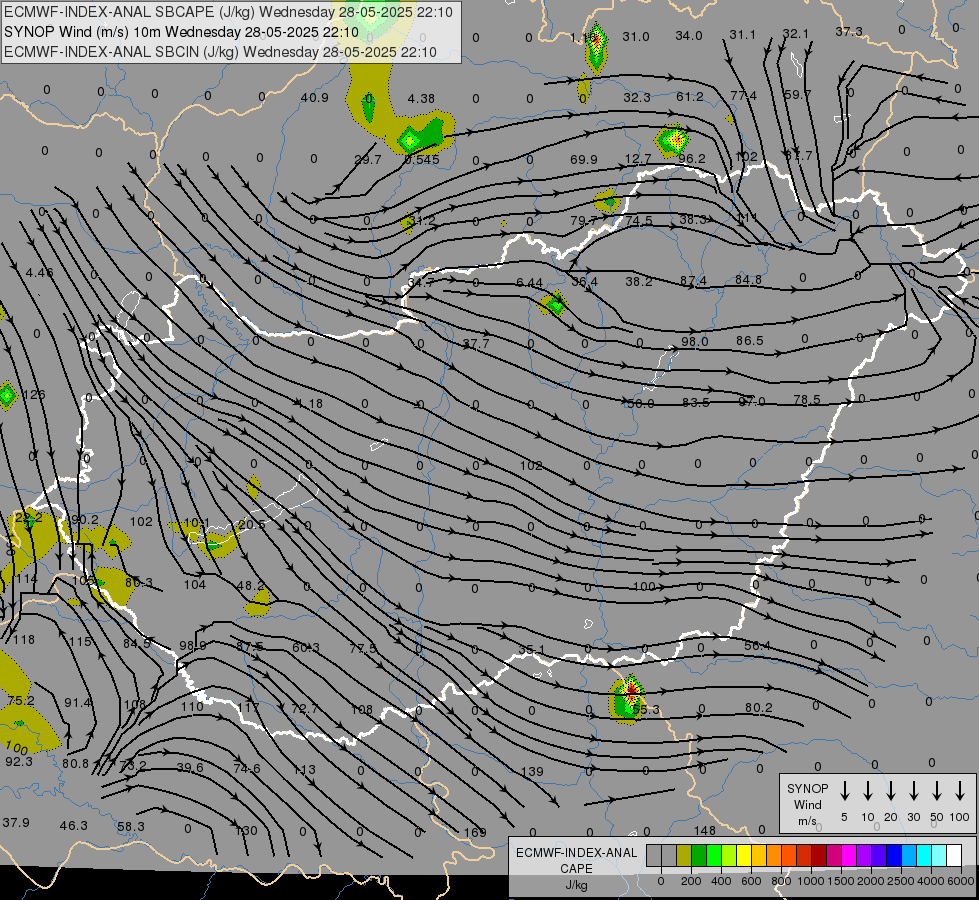Click the 5 m/s wind arrow in legend
Viewport: 979px width, 900px height.
844,791
